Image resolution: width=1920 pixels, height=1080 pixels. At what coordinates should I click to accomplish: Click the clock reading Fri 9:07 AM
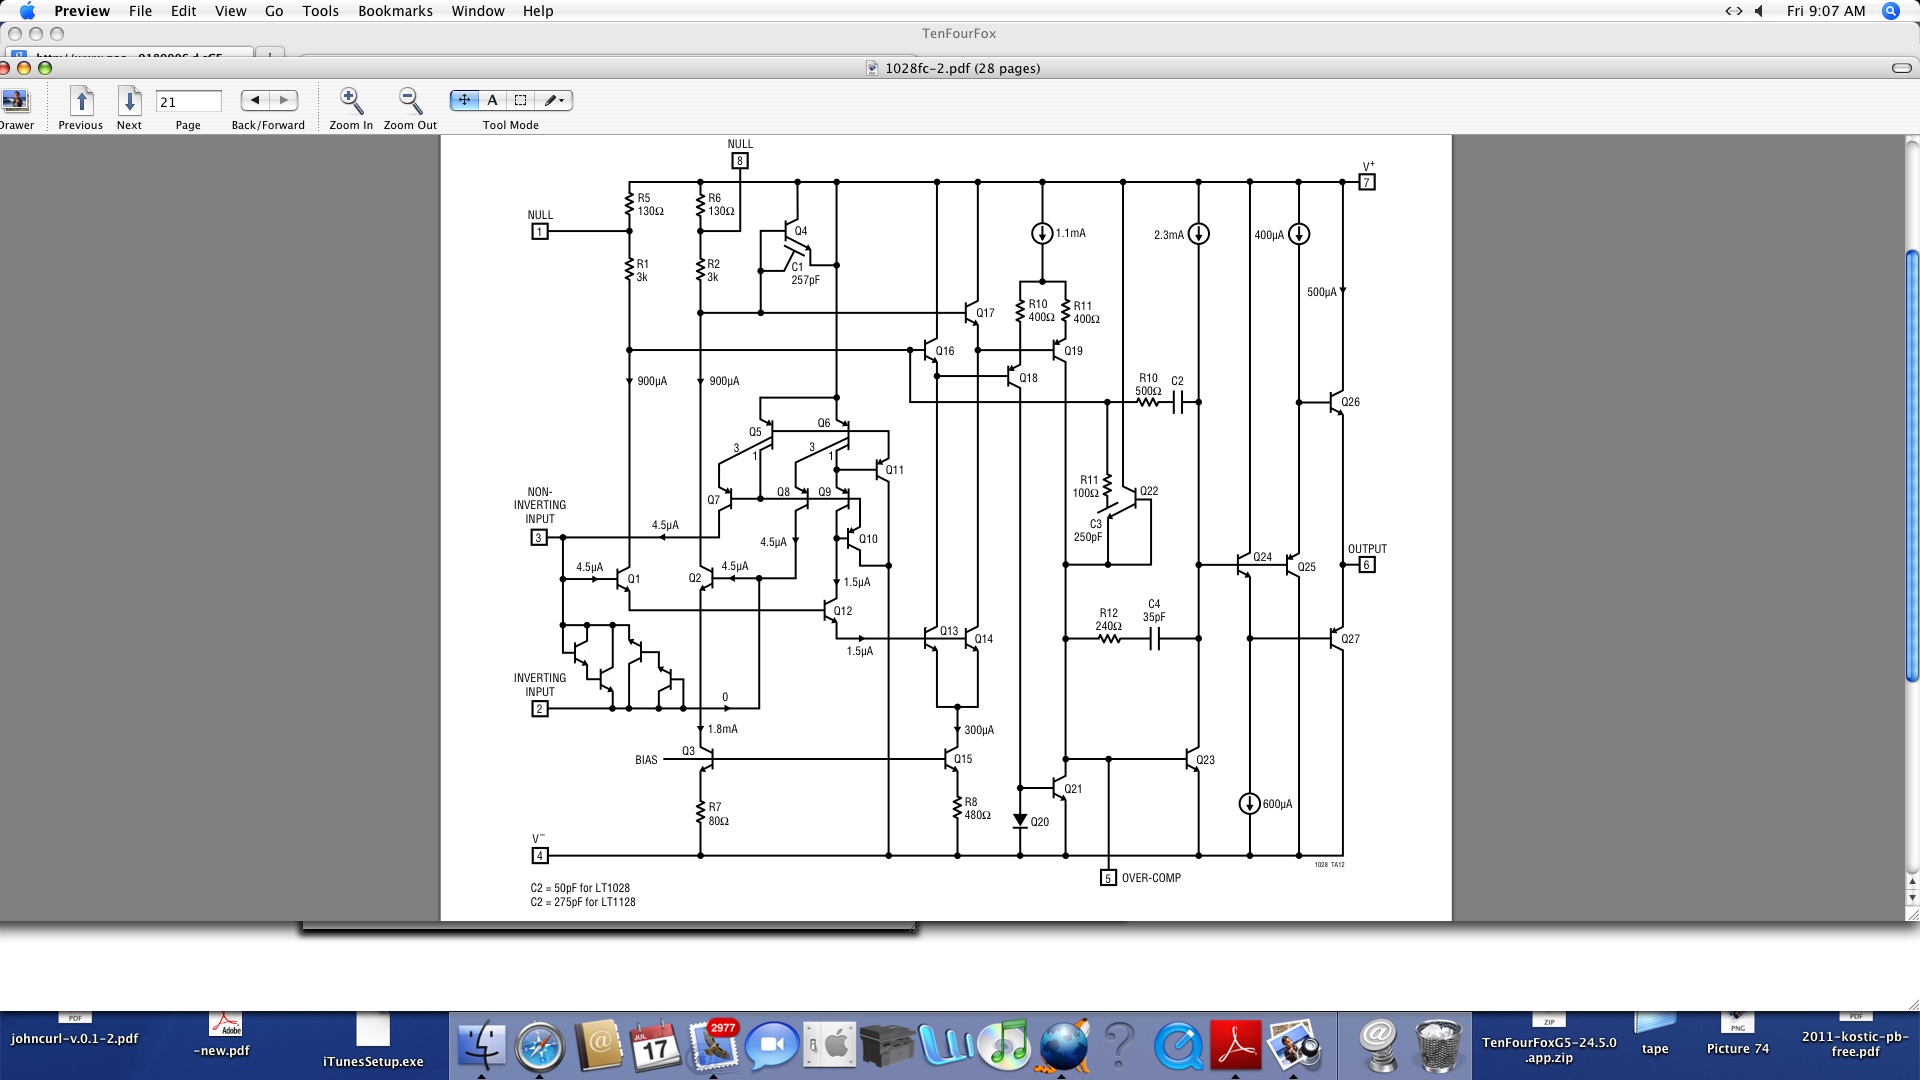pos(1826,11)
